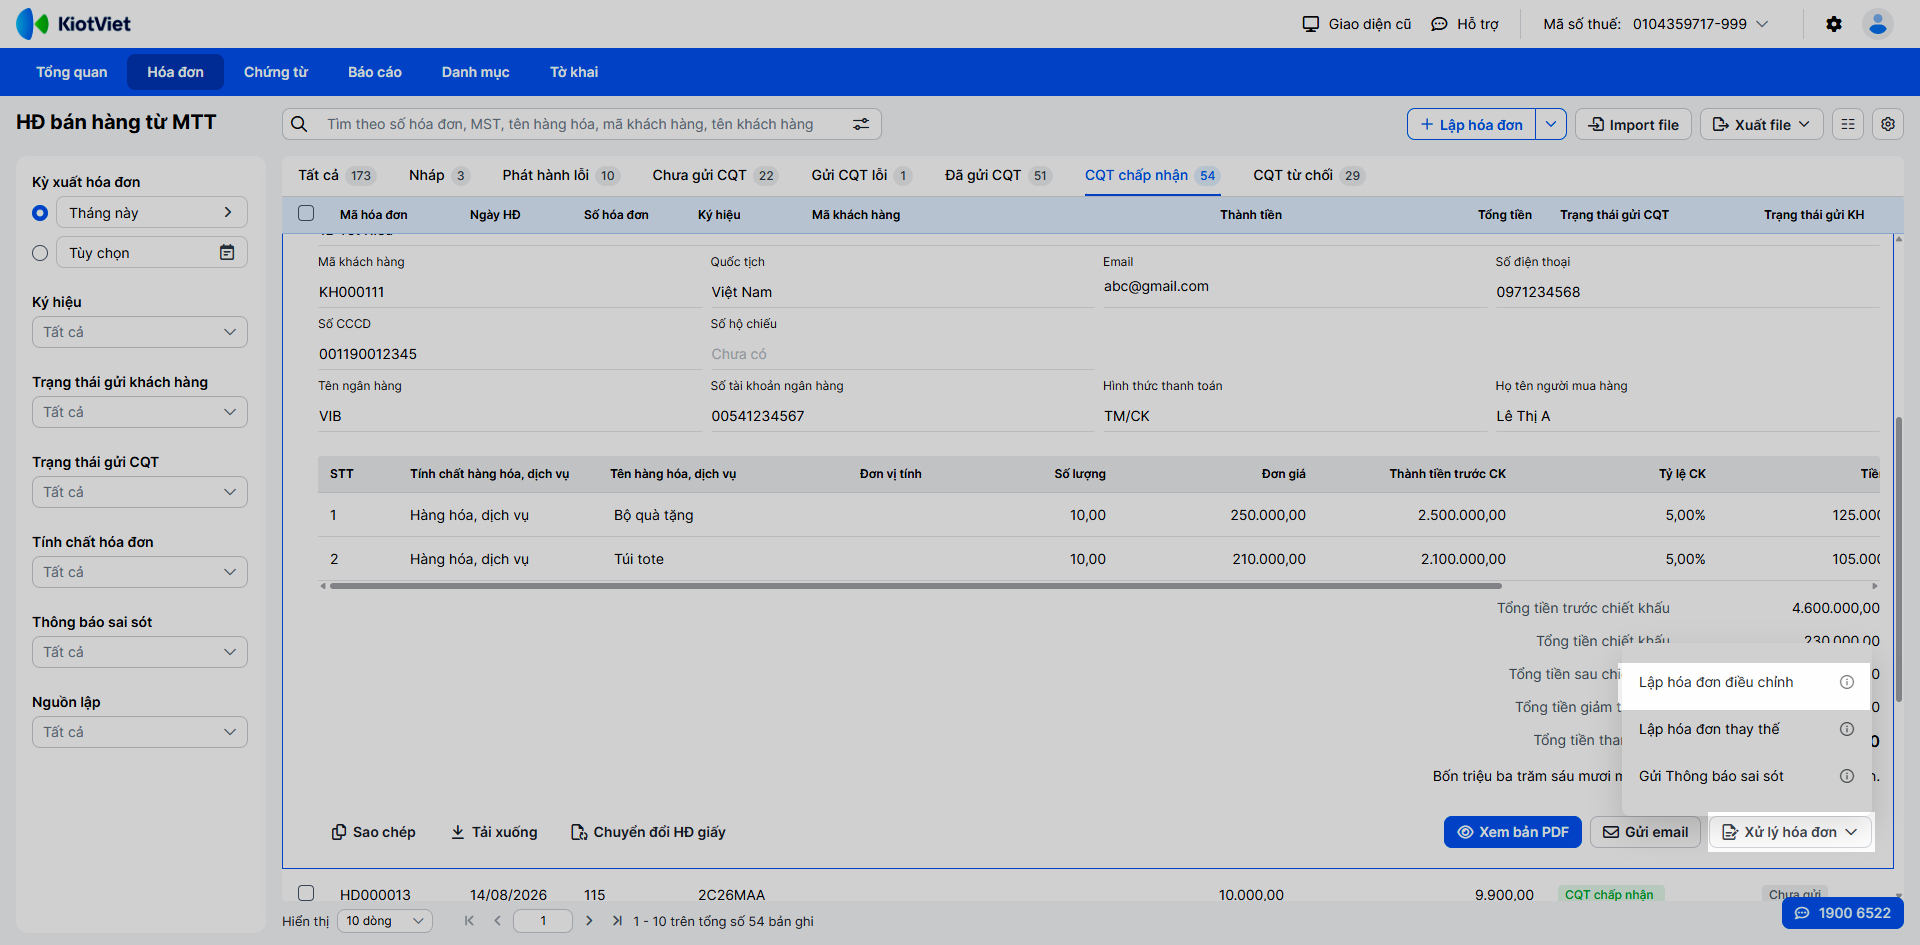The height and width of the screenshot is (945, 1920).
Task: Expand Tính chất hóa đơn dropdown
Action: (140, 572)
